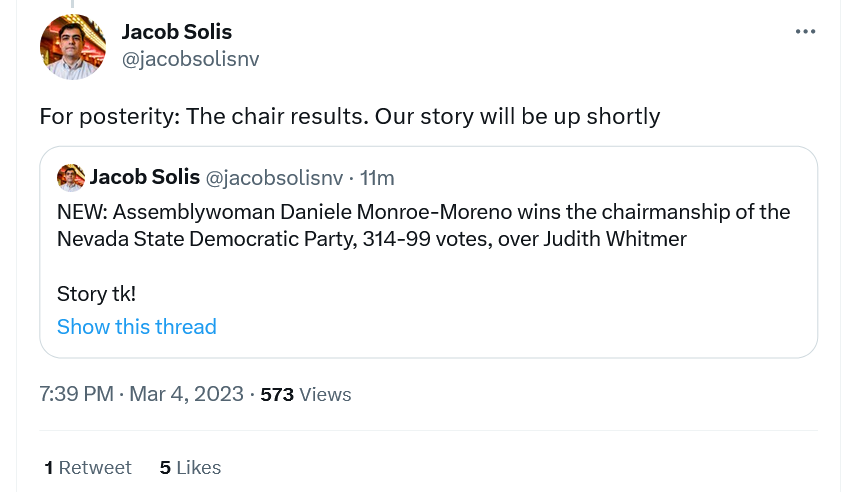Viewport: 868px width, 492px height.
Task: Click Jacob Solis name inside the quoted tweet
Action: pyautogui.click(x=144, y=178)
